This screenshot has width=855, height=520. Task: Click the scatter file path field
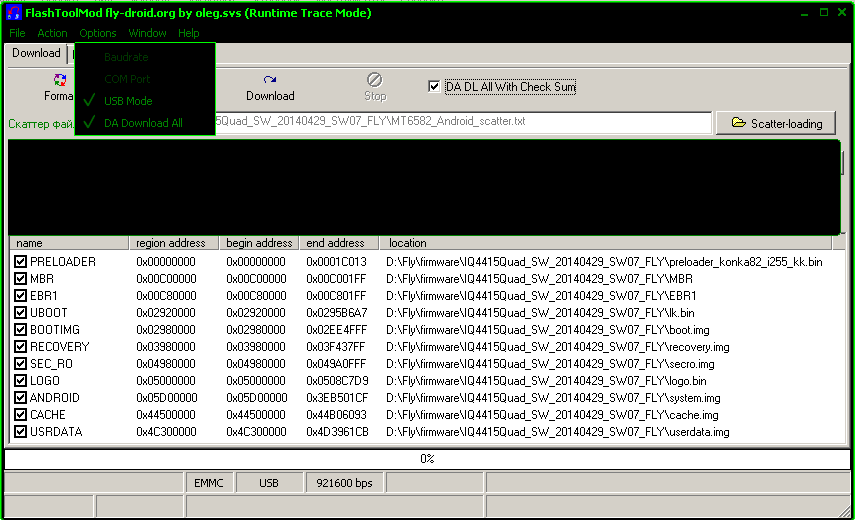(463, 122)
